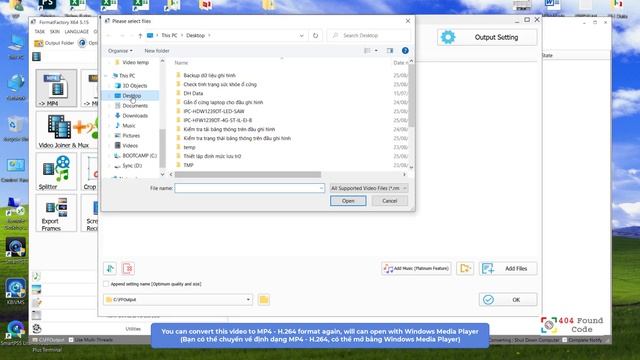Toggle the preview pane icon

(x=390, y=51)
